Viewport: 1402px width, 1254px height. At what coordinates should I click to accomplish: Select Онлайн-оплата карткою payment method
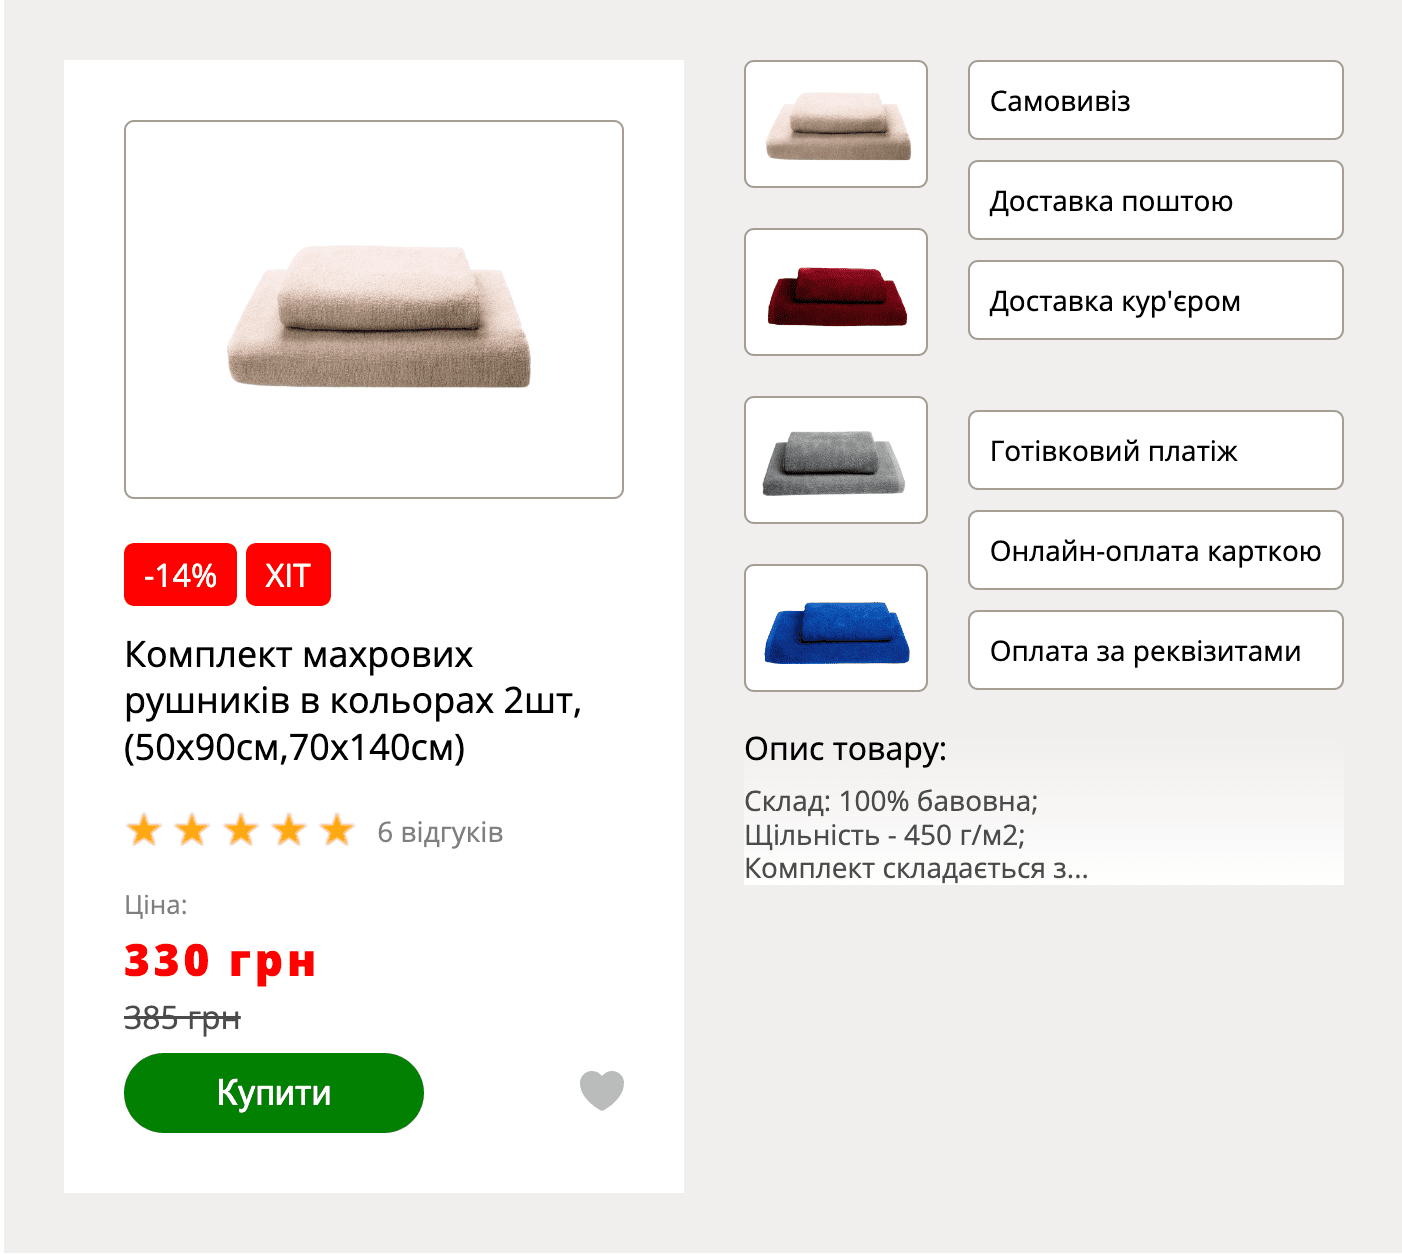pyautogui.click(x=1156, y=550)
